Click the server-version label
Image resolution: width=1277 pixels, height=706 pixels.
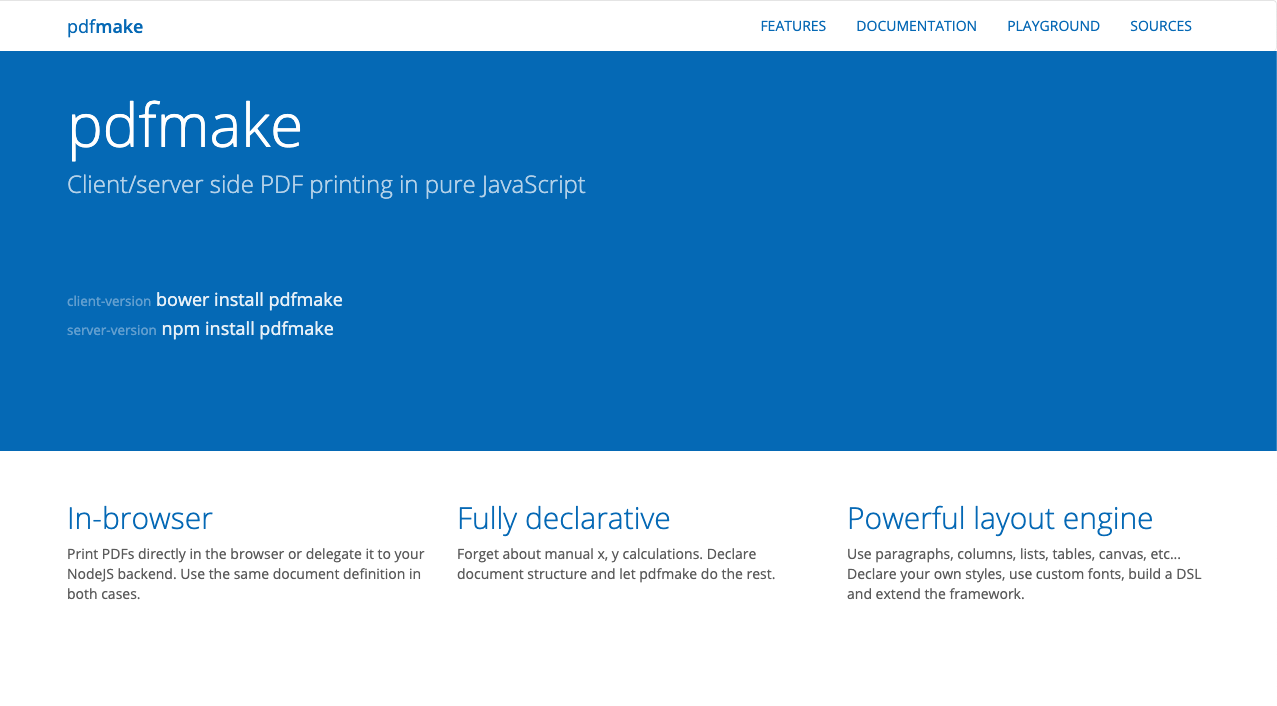coord(111,330)
